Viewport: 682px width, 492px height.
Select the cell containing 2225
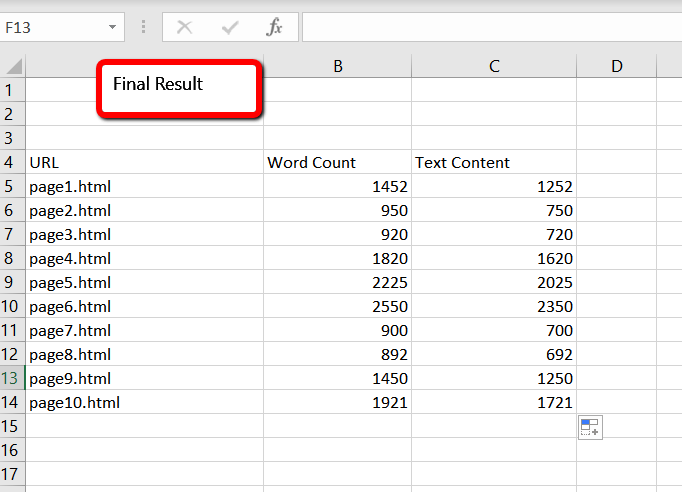pyautogui.click(x=338, y=282)
